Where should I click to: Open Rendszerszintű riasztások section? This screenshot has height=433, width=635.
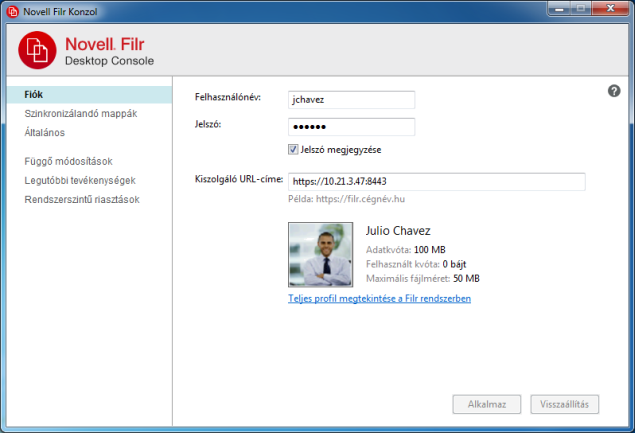tap(82, 199)
